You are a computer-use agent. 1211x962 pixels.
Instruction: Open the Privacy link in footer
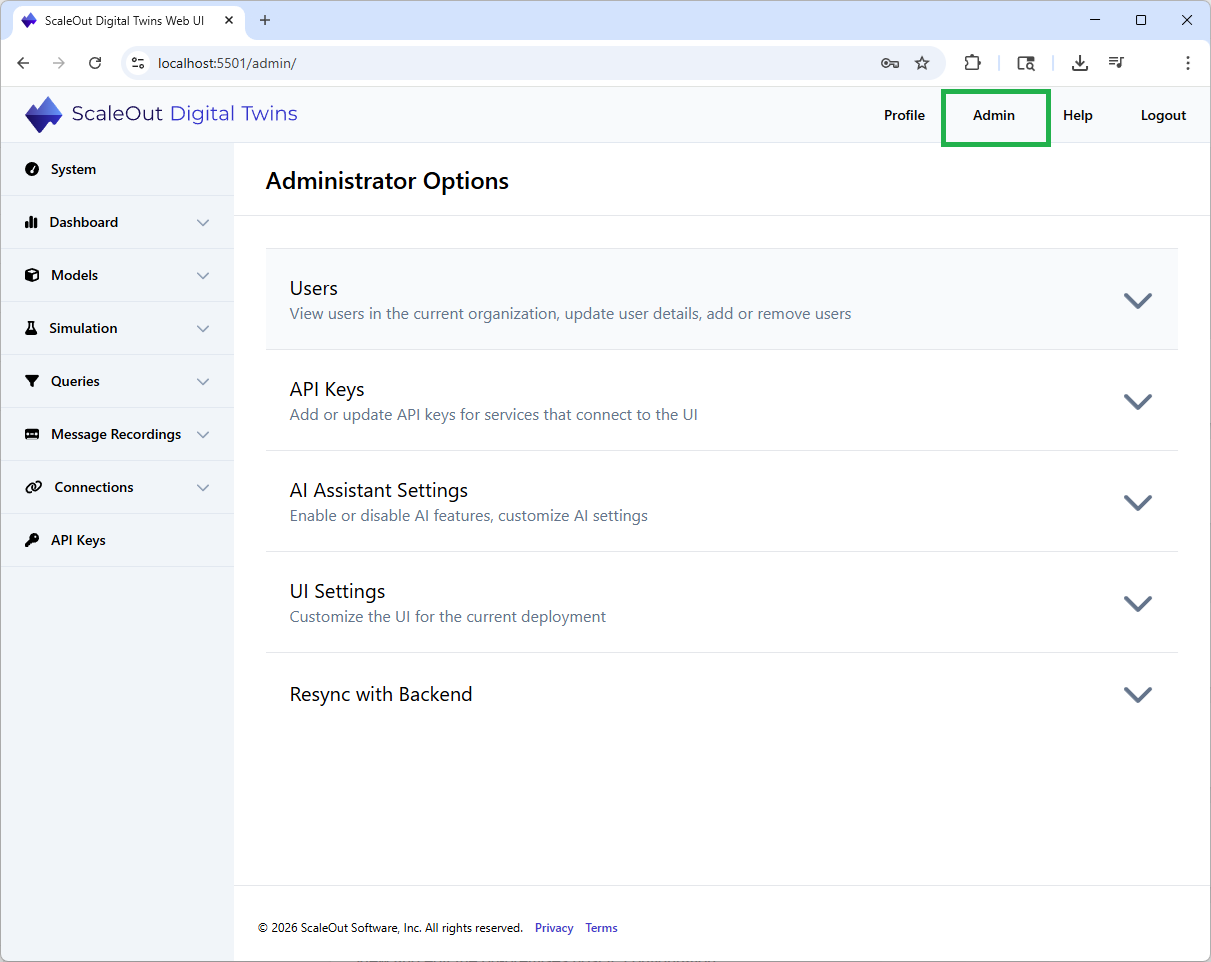pos(554,928)
